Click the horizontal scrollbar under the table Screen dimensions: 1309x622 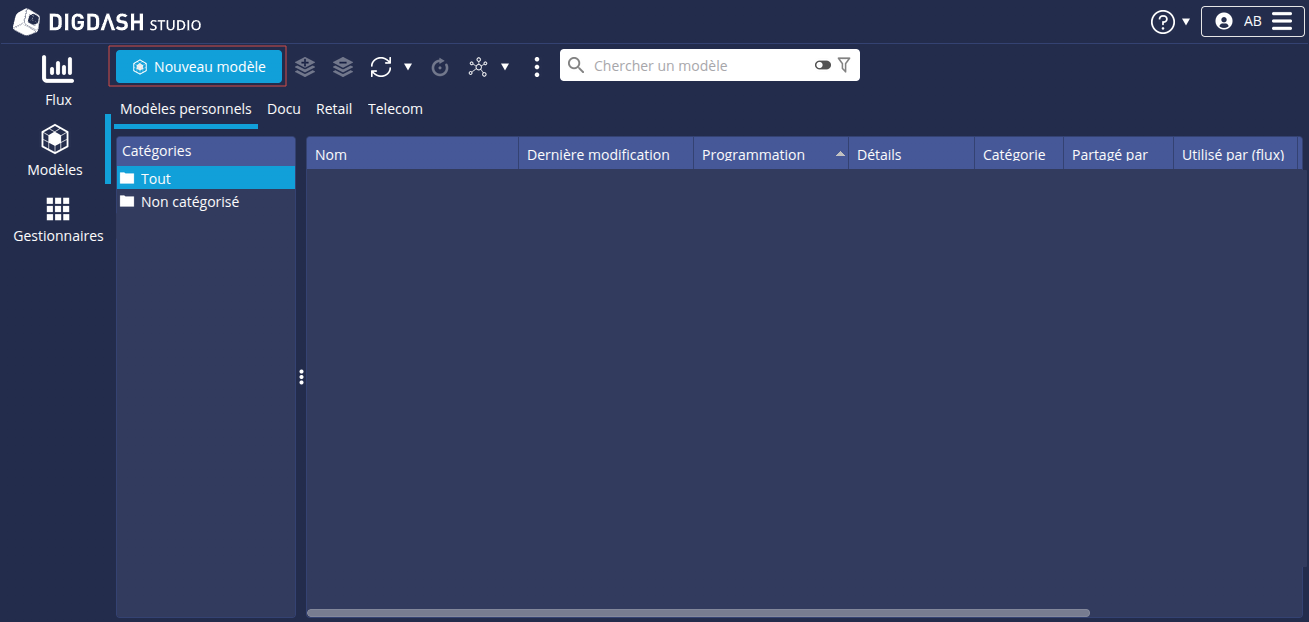pyautogui.click(x=697, y=613)
